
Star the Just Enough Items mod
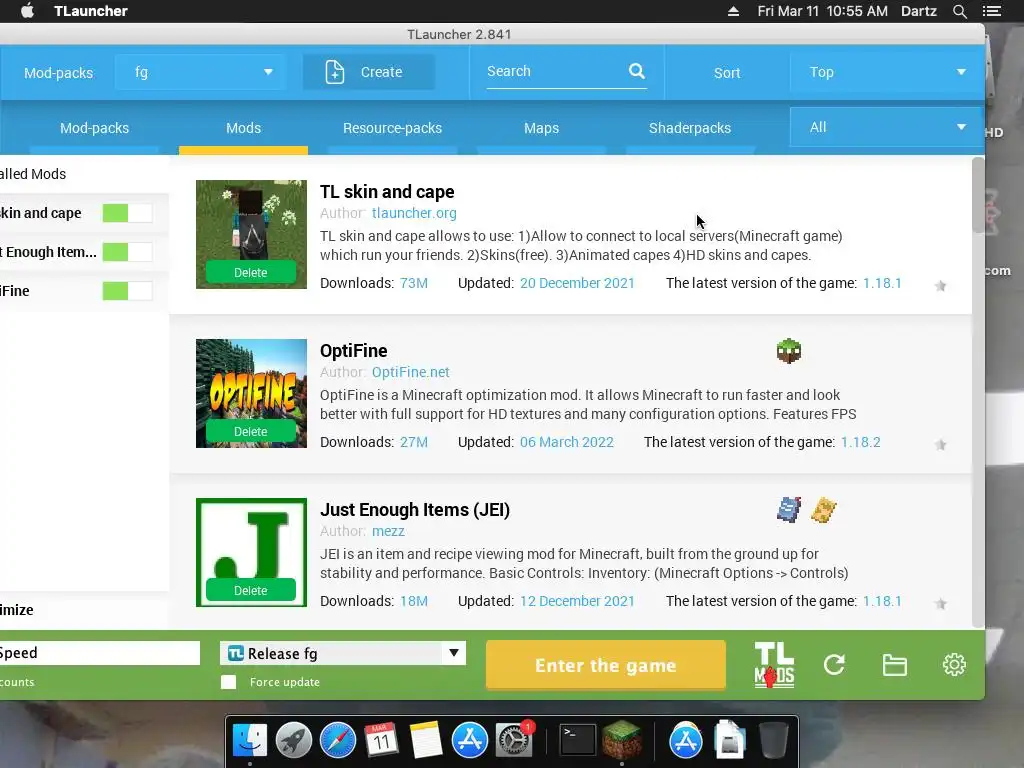[940, 603]
